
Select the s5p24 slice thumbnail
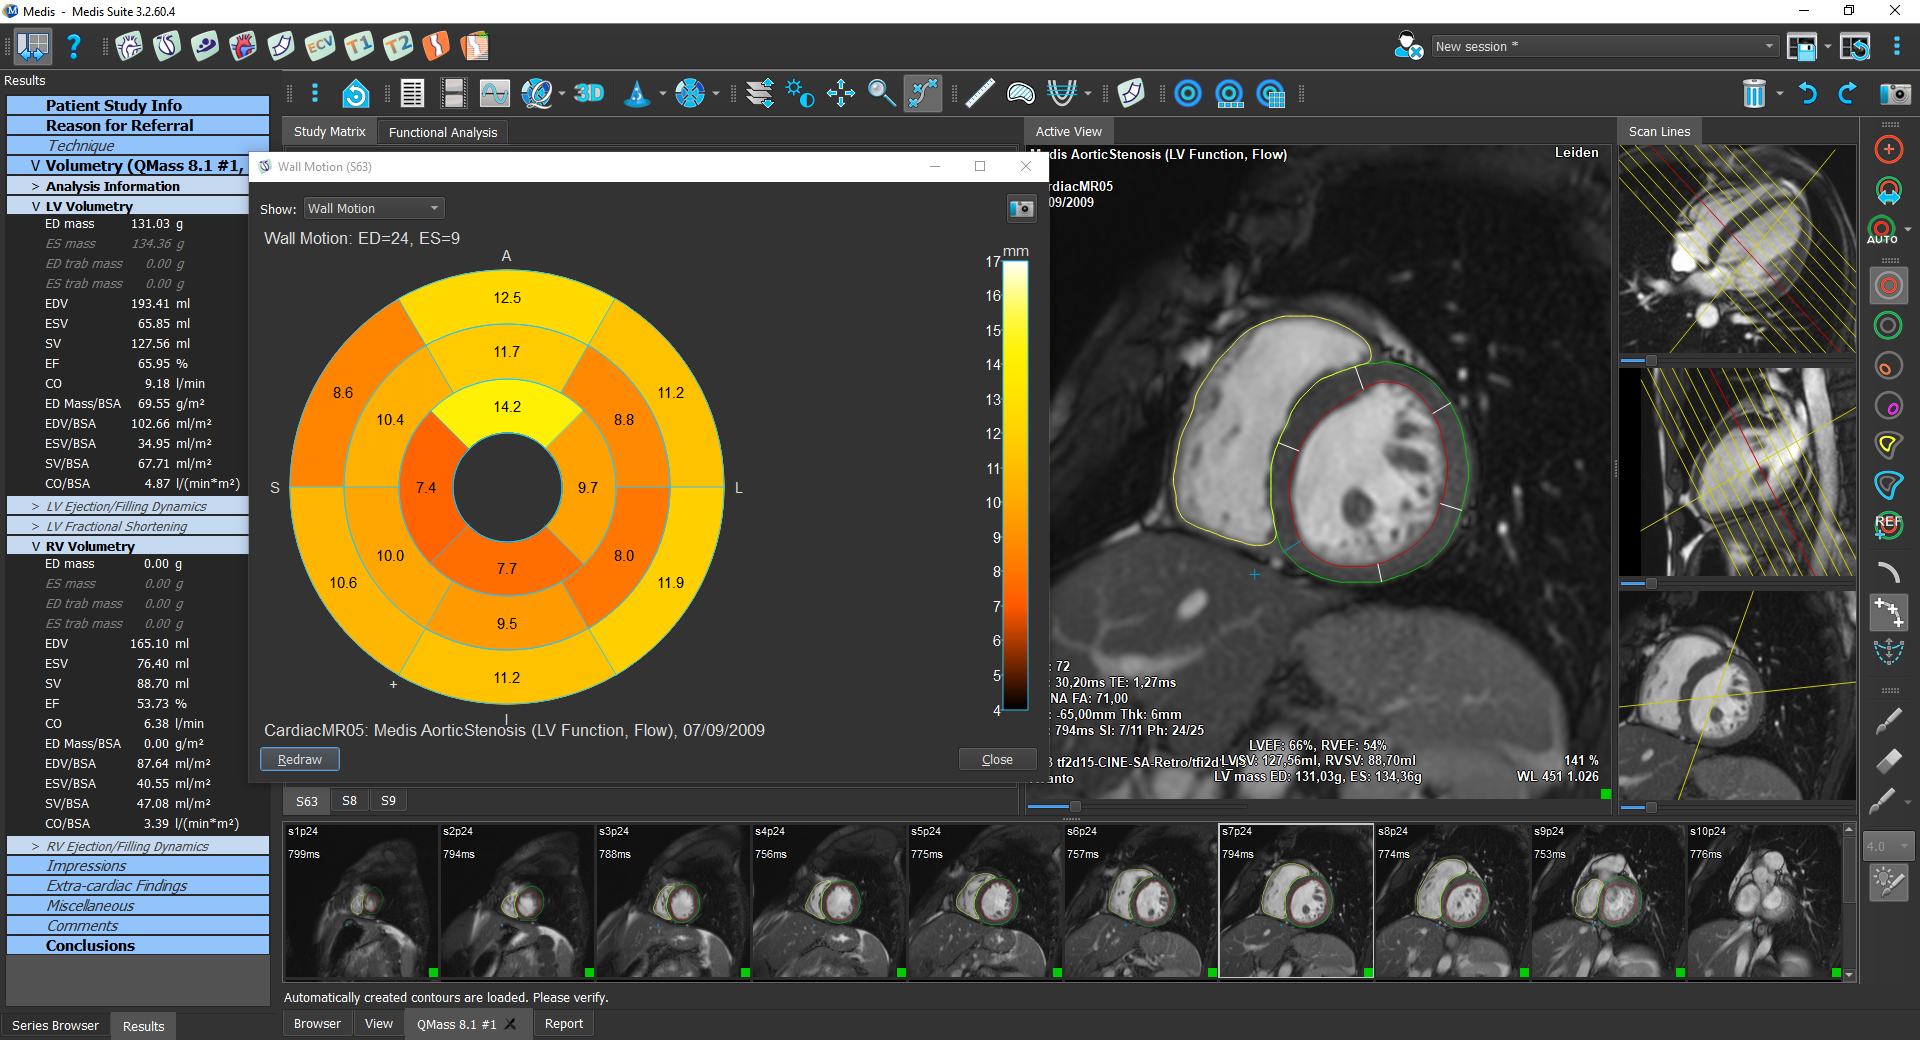[x=984, y=900]
